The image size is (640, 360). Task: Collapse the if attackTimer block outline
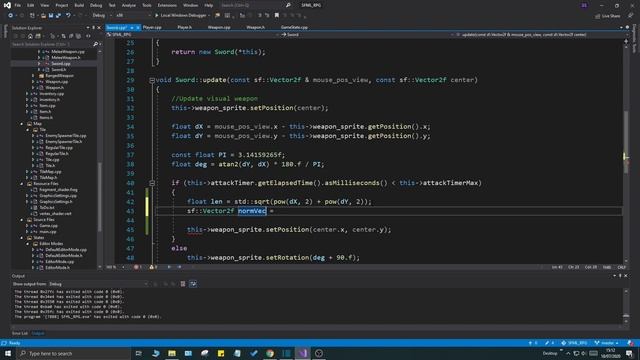152,183
